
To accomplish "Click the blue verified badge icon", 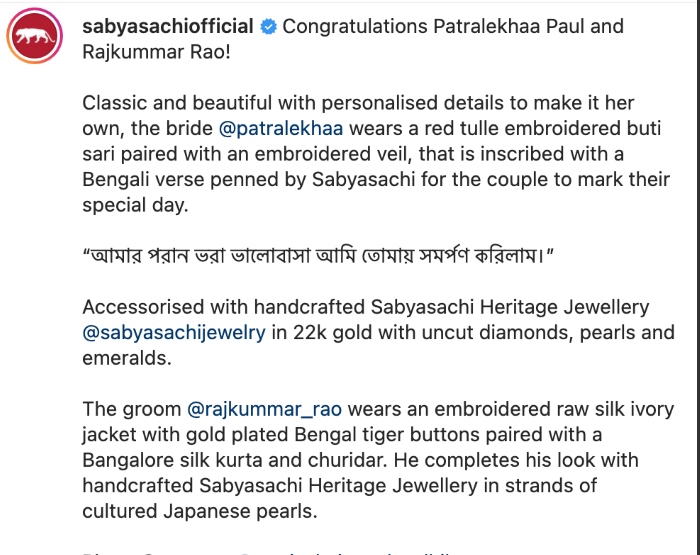I will (268, 27).
